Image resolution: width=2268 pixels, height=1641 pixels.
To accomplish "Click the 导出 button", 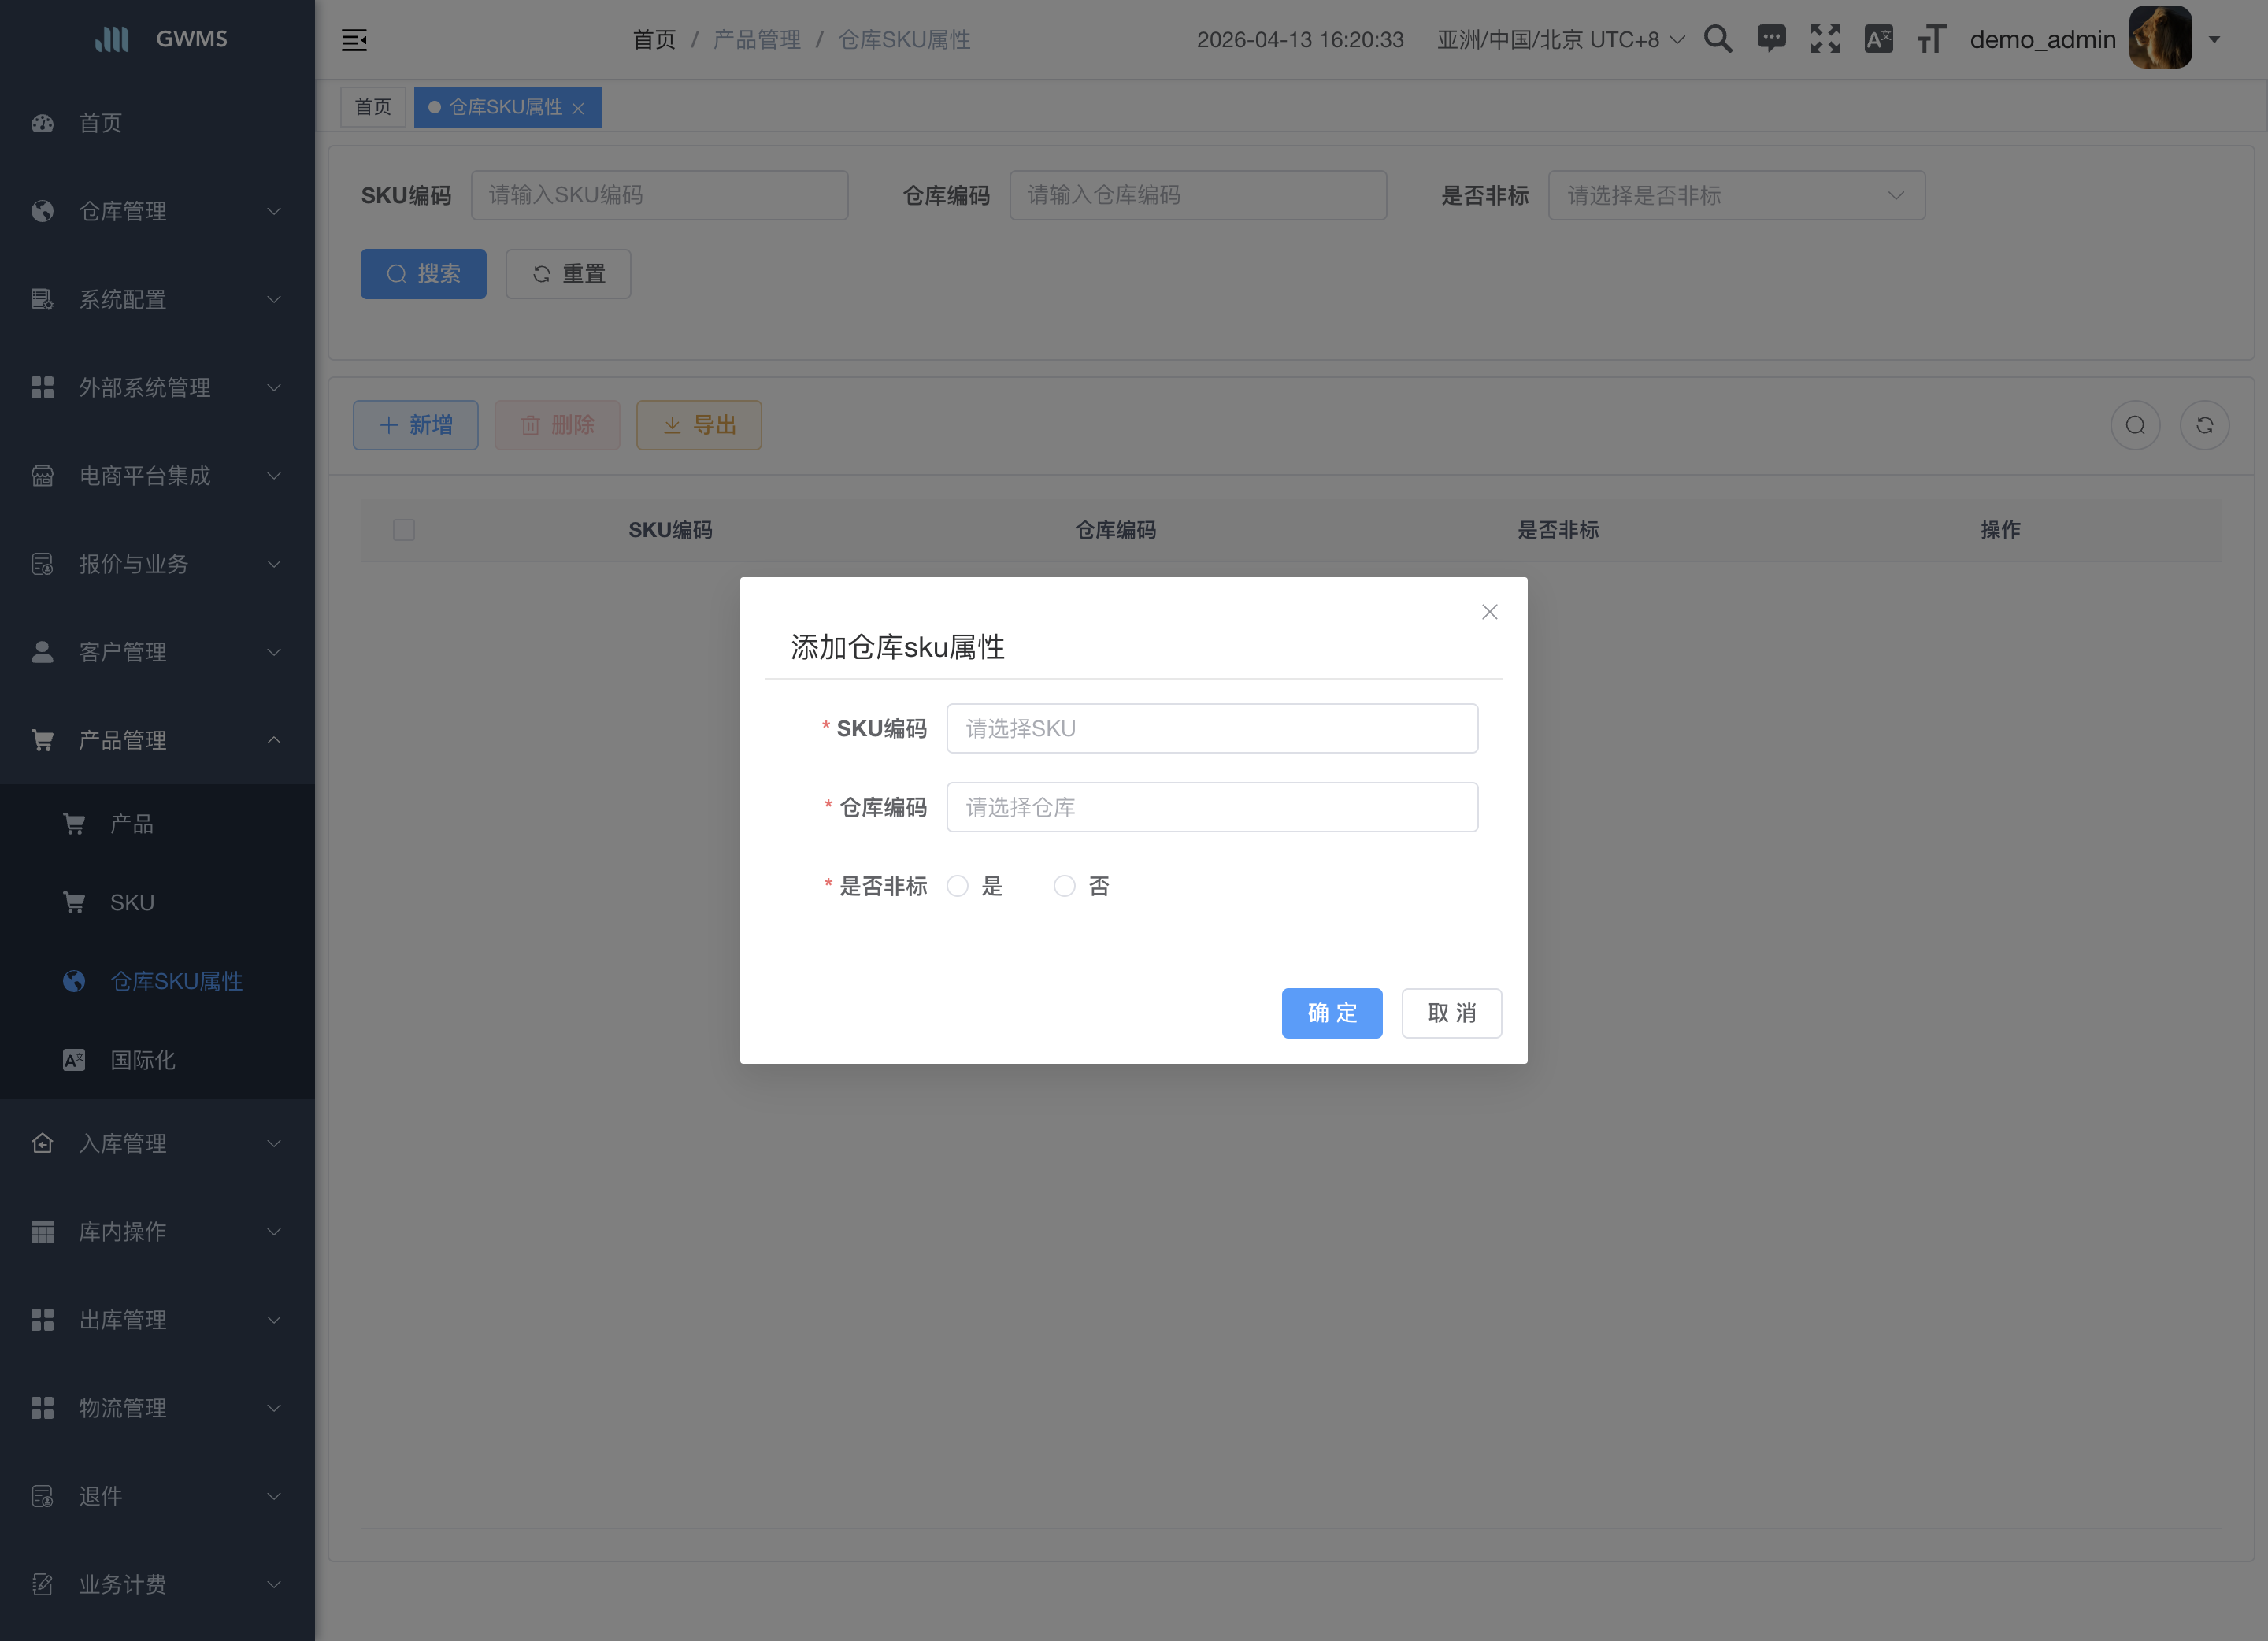I will 699,425.
